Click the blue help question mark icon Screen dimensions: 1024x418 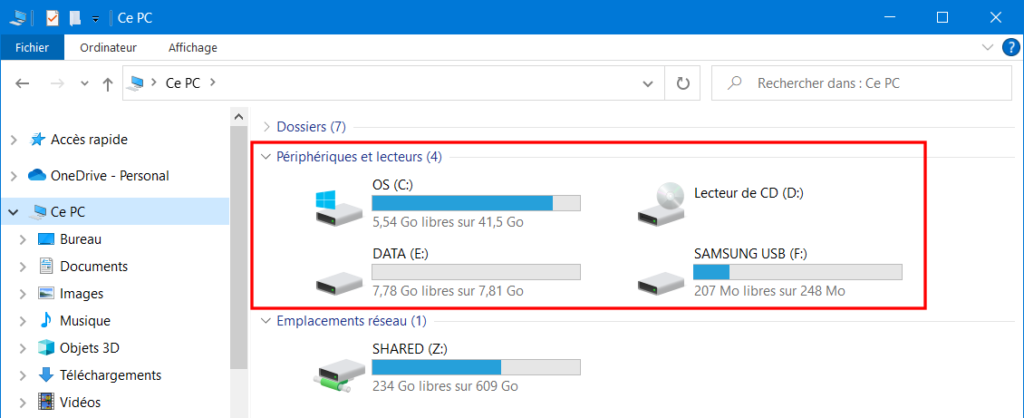tap(1010, 48)
